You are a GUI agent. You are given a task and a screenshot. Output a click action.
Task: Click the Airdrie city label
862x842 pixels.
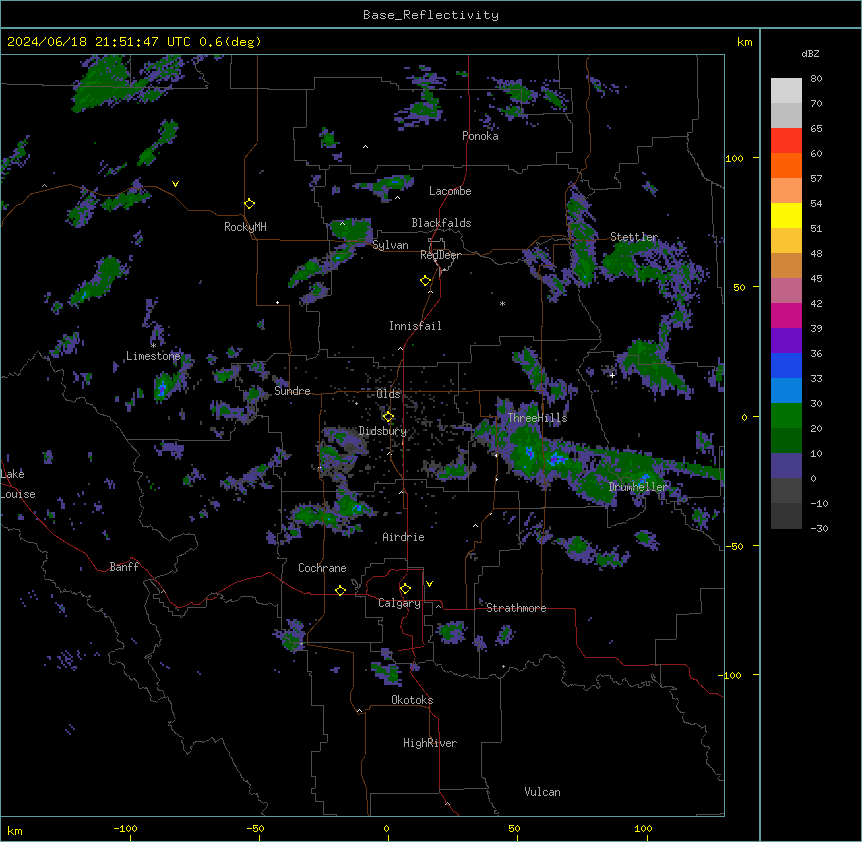coord(404,537)
